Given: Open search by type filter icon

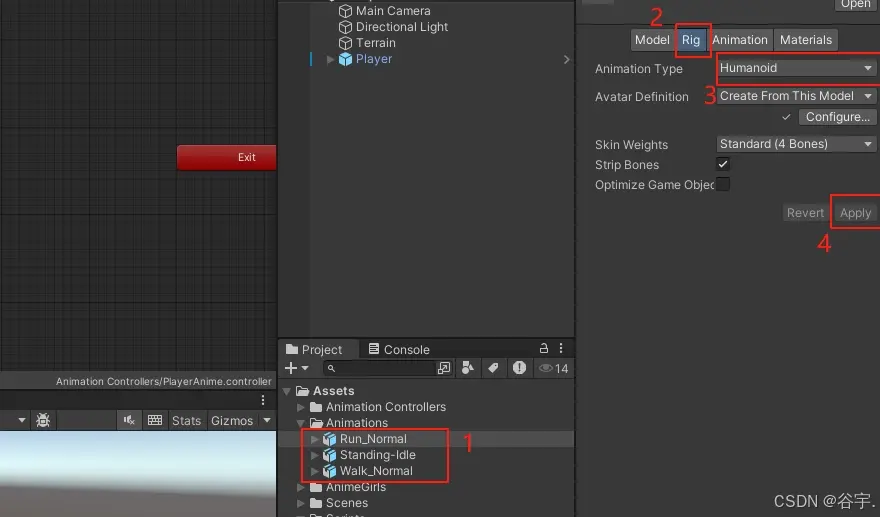Looking at the screenshot, I should [x=468, y=368].
